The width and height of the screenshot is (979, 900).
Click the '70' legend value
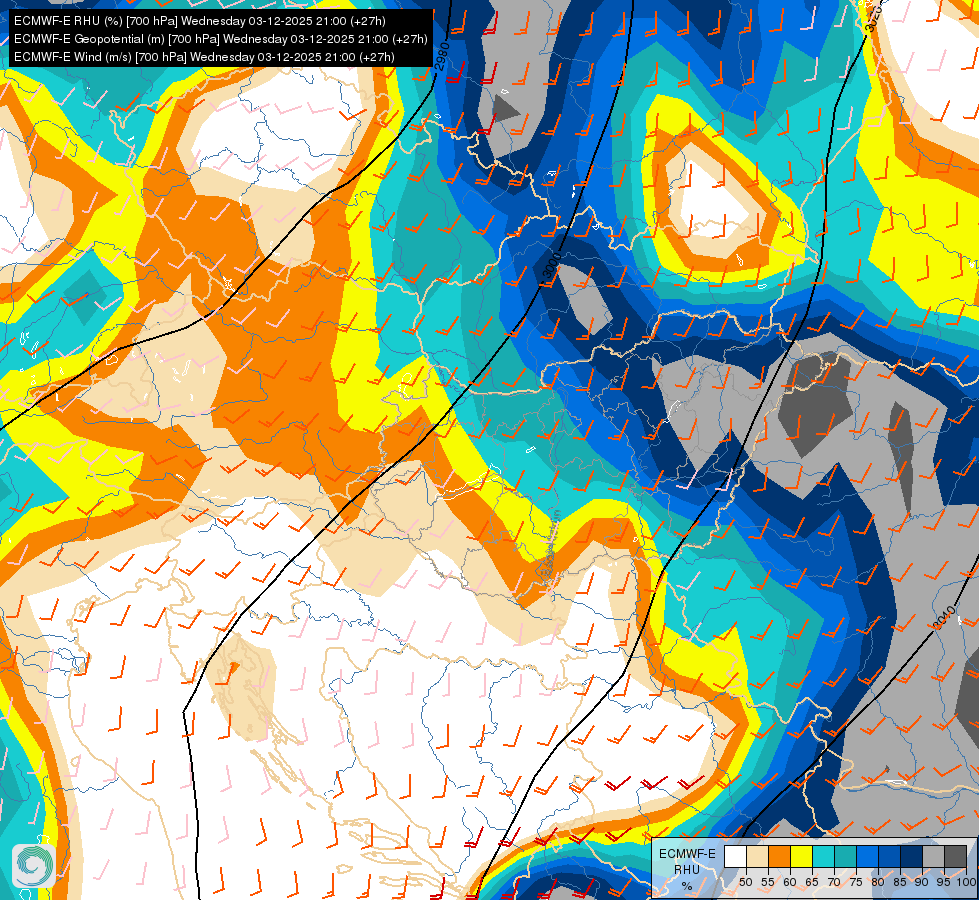(x=834, y=882)
